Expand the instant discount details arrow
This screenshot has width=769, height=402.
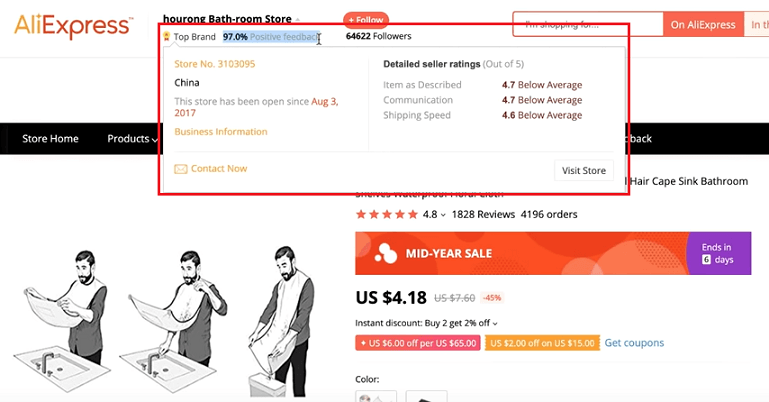[495, 323]
